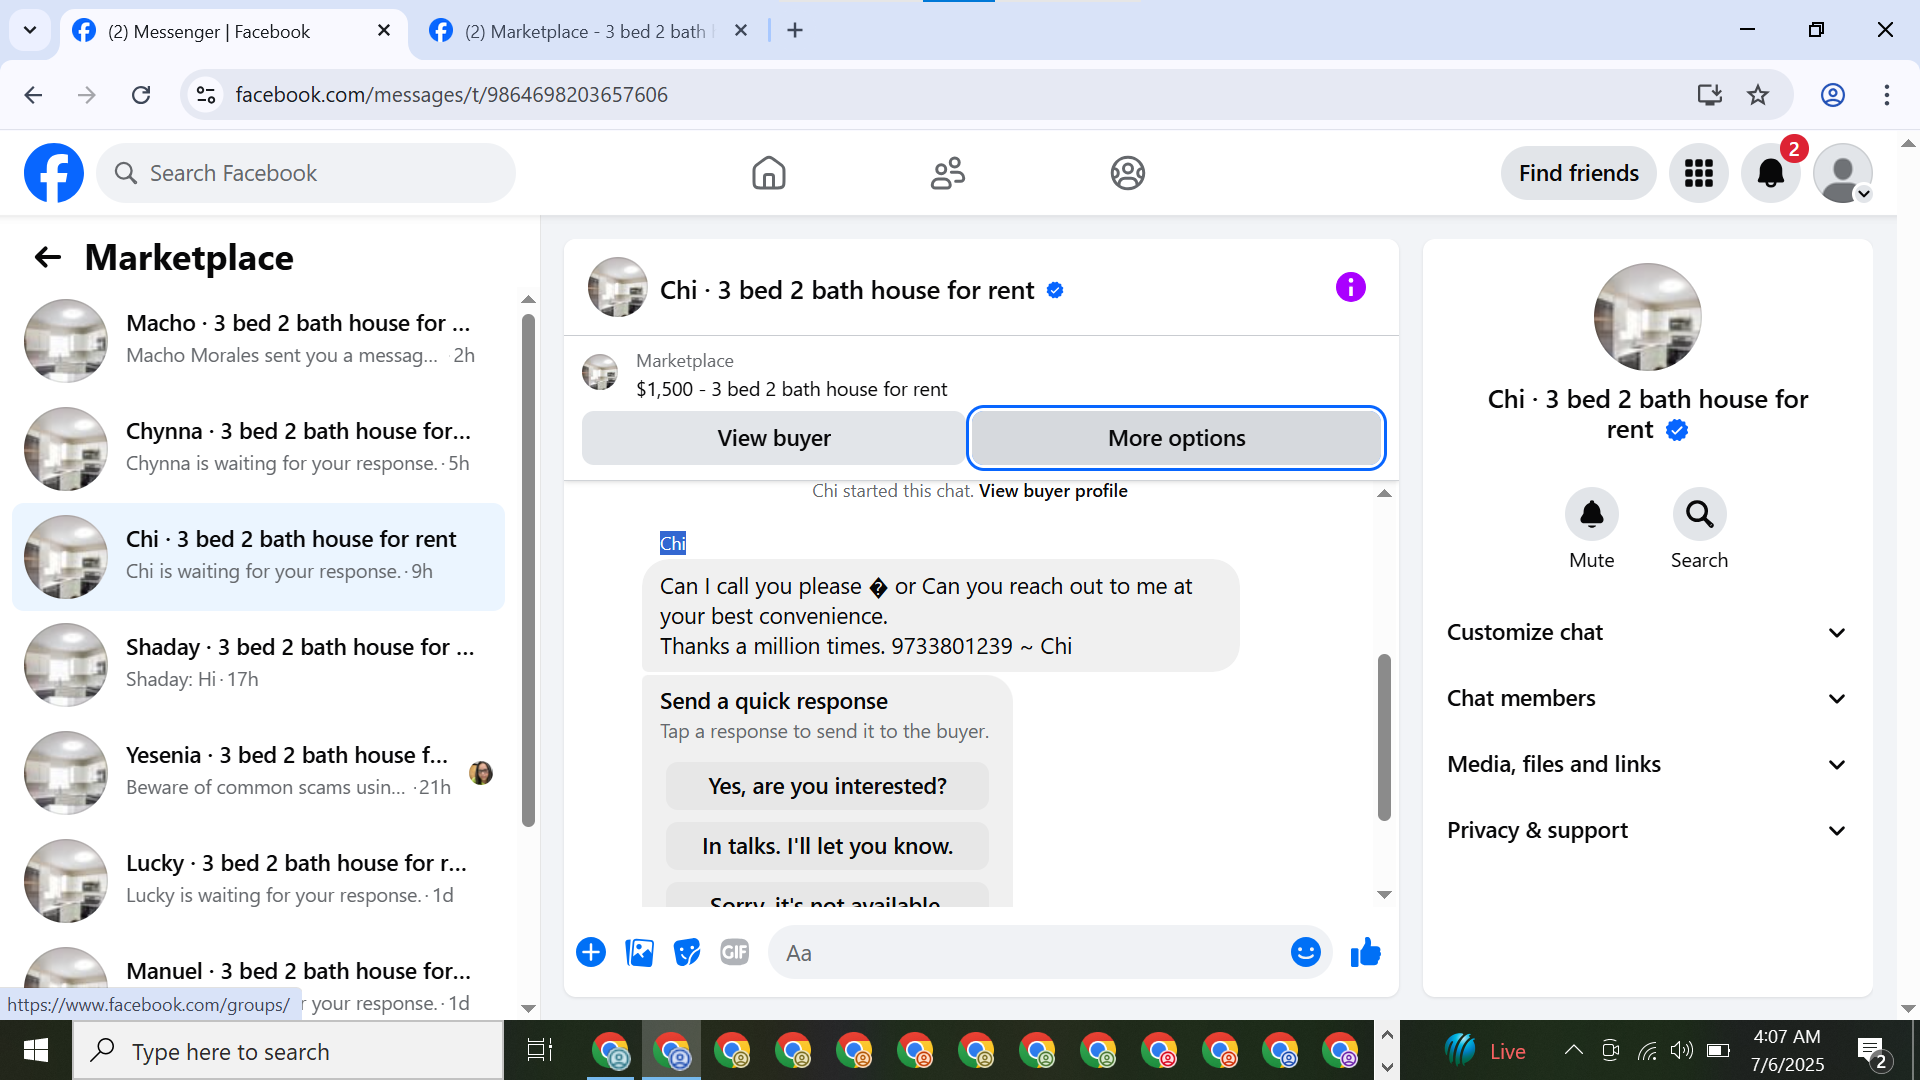This screenshot has width=1920, height=1080.
Task: Click the chat messages vertical scrollbar
Action: tap(1384, 737)
